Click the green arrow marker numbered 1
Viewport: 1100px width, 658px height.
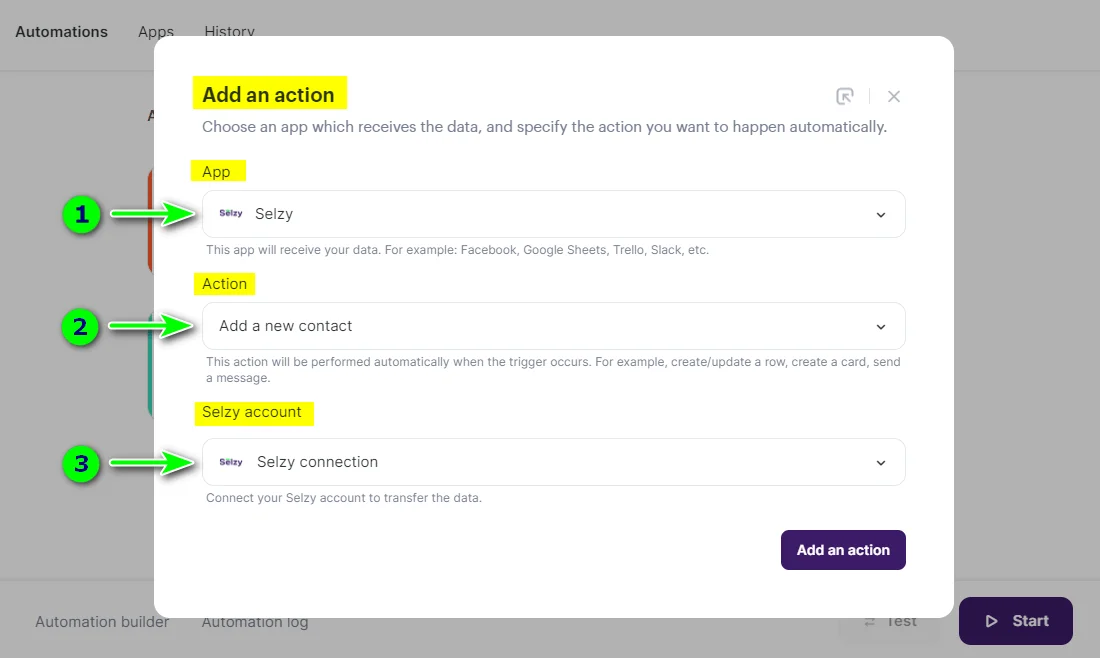click(81, 213)
